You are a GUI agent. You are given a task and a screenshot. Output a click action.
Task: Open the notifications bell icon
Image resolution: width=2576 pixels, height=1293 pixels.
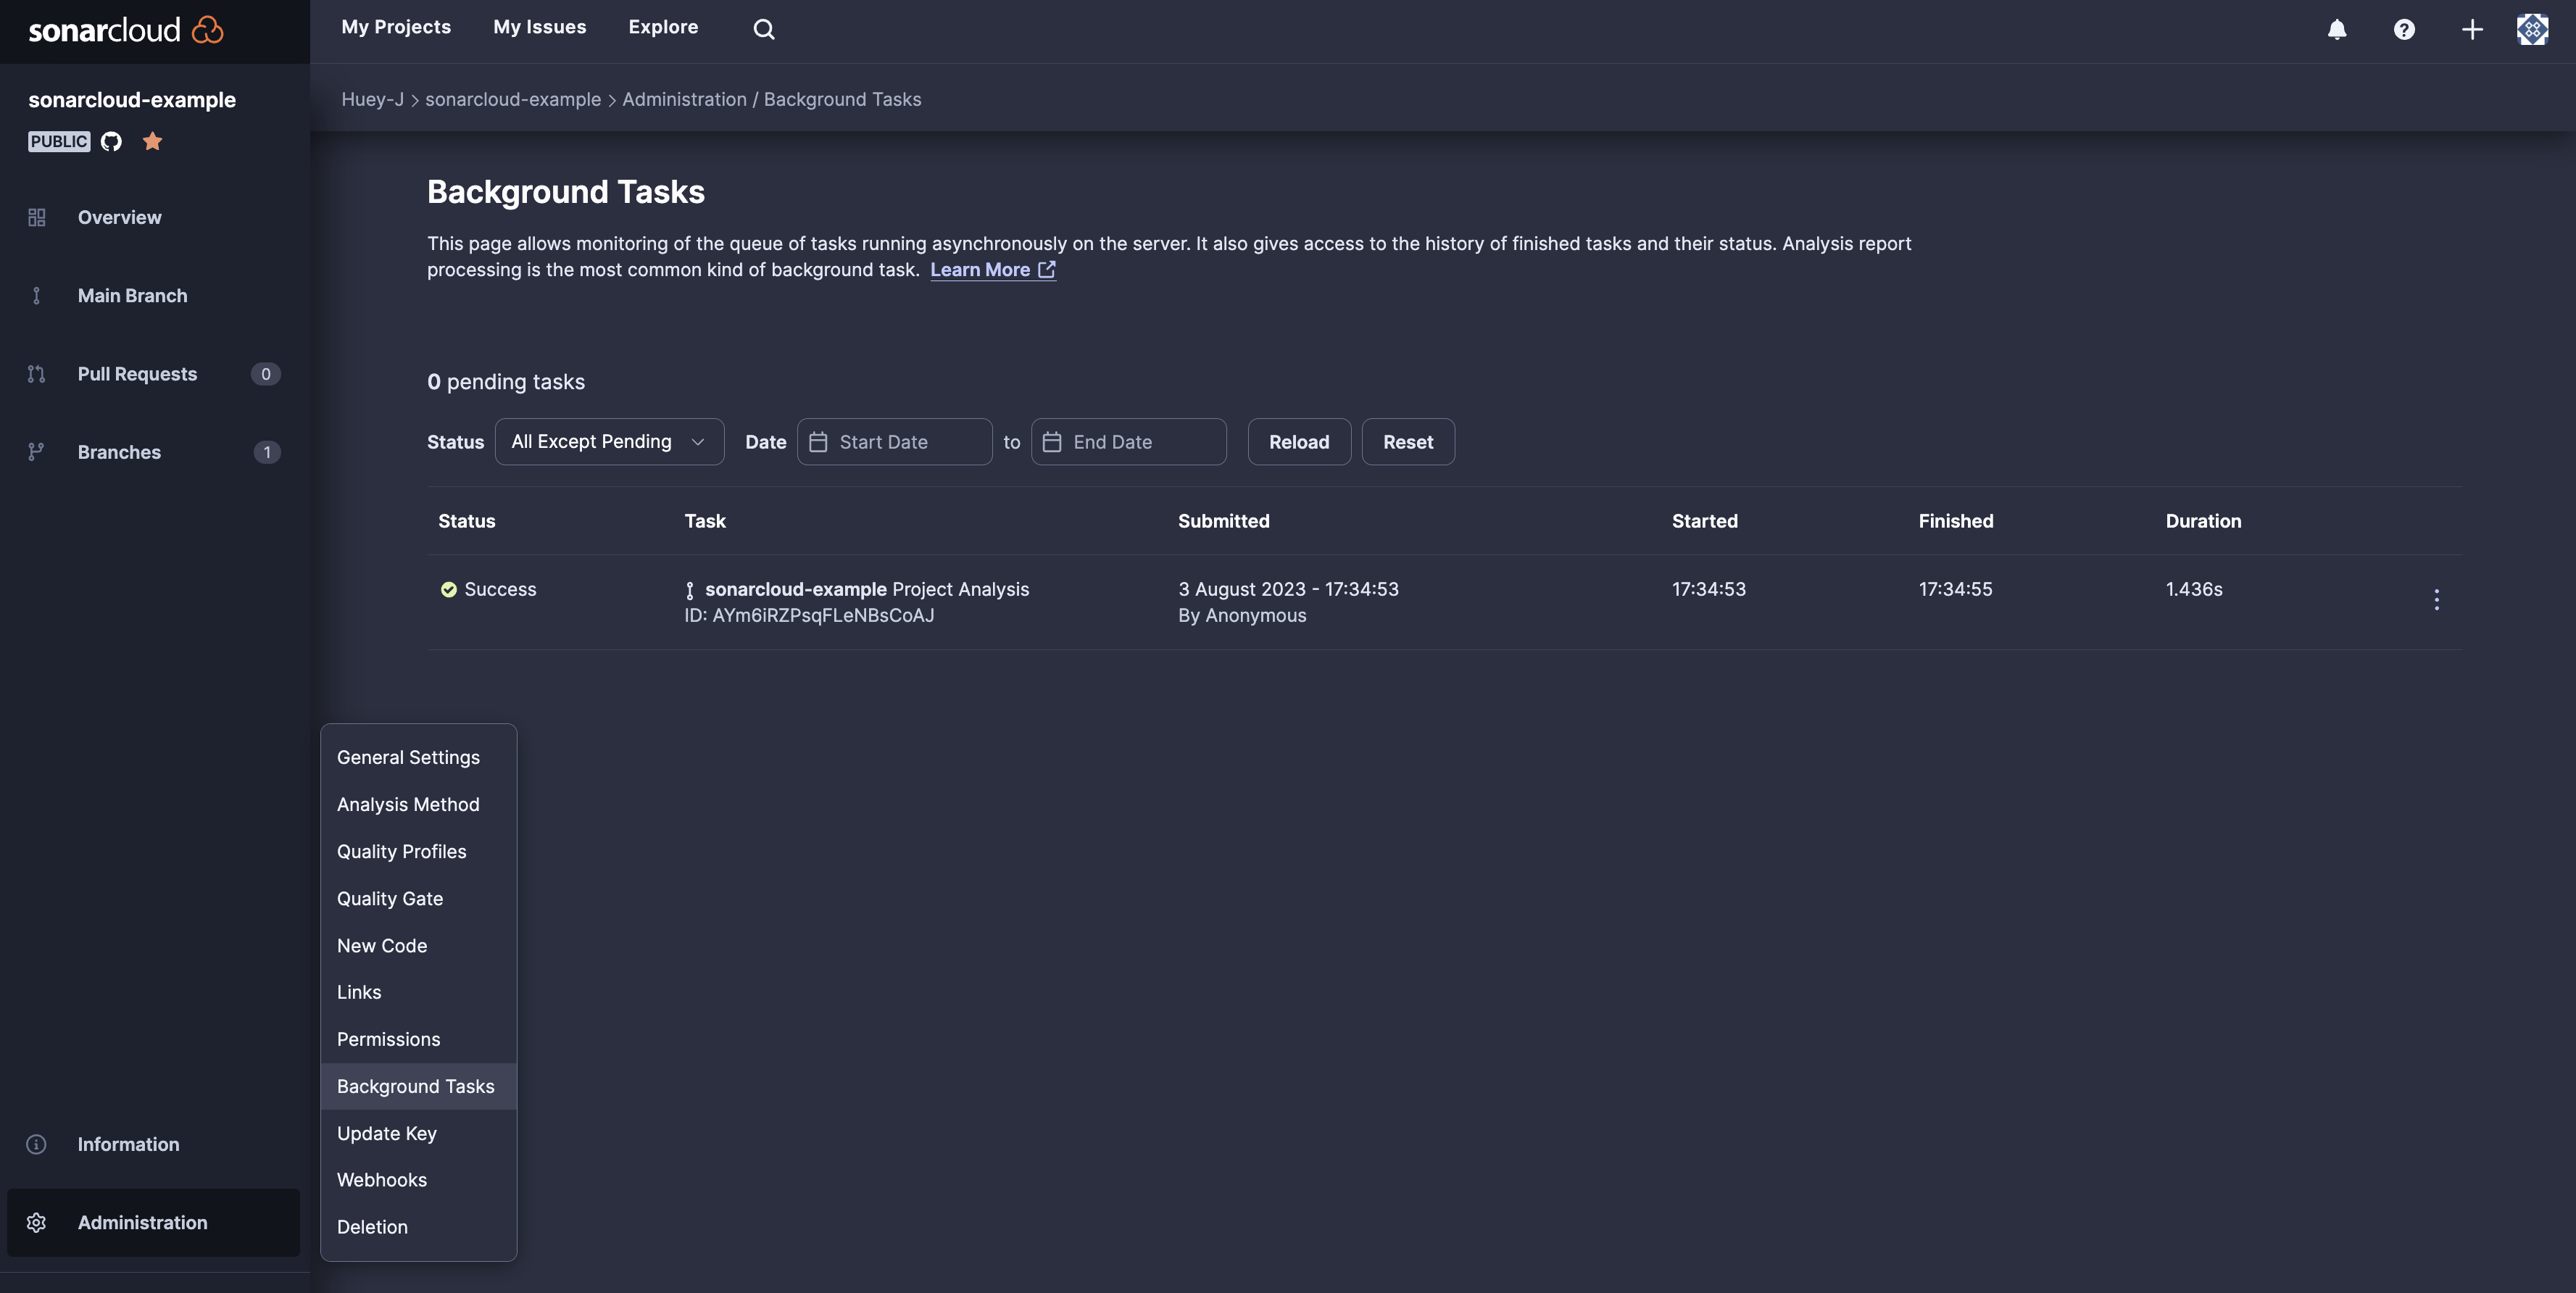(x=2337, y=29)
